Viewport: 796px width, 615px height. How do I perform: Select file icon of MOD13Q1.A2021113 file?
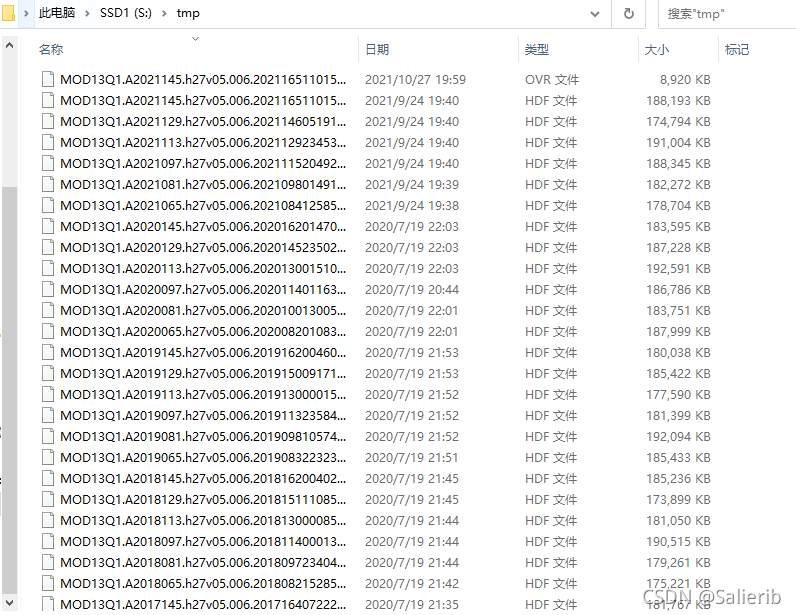tap(48, 143)
